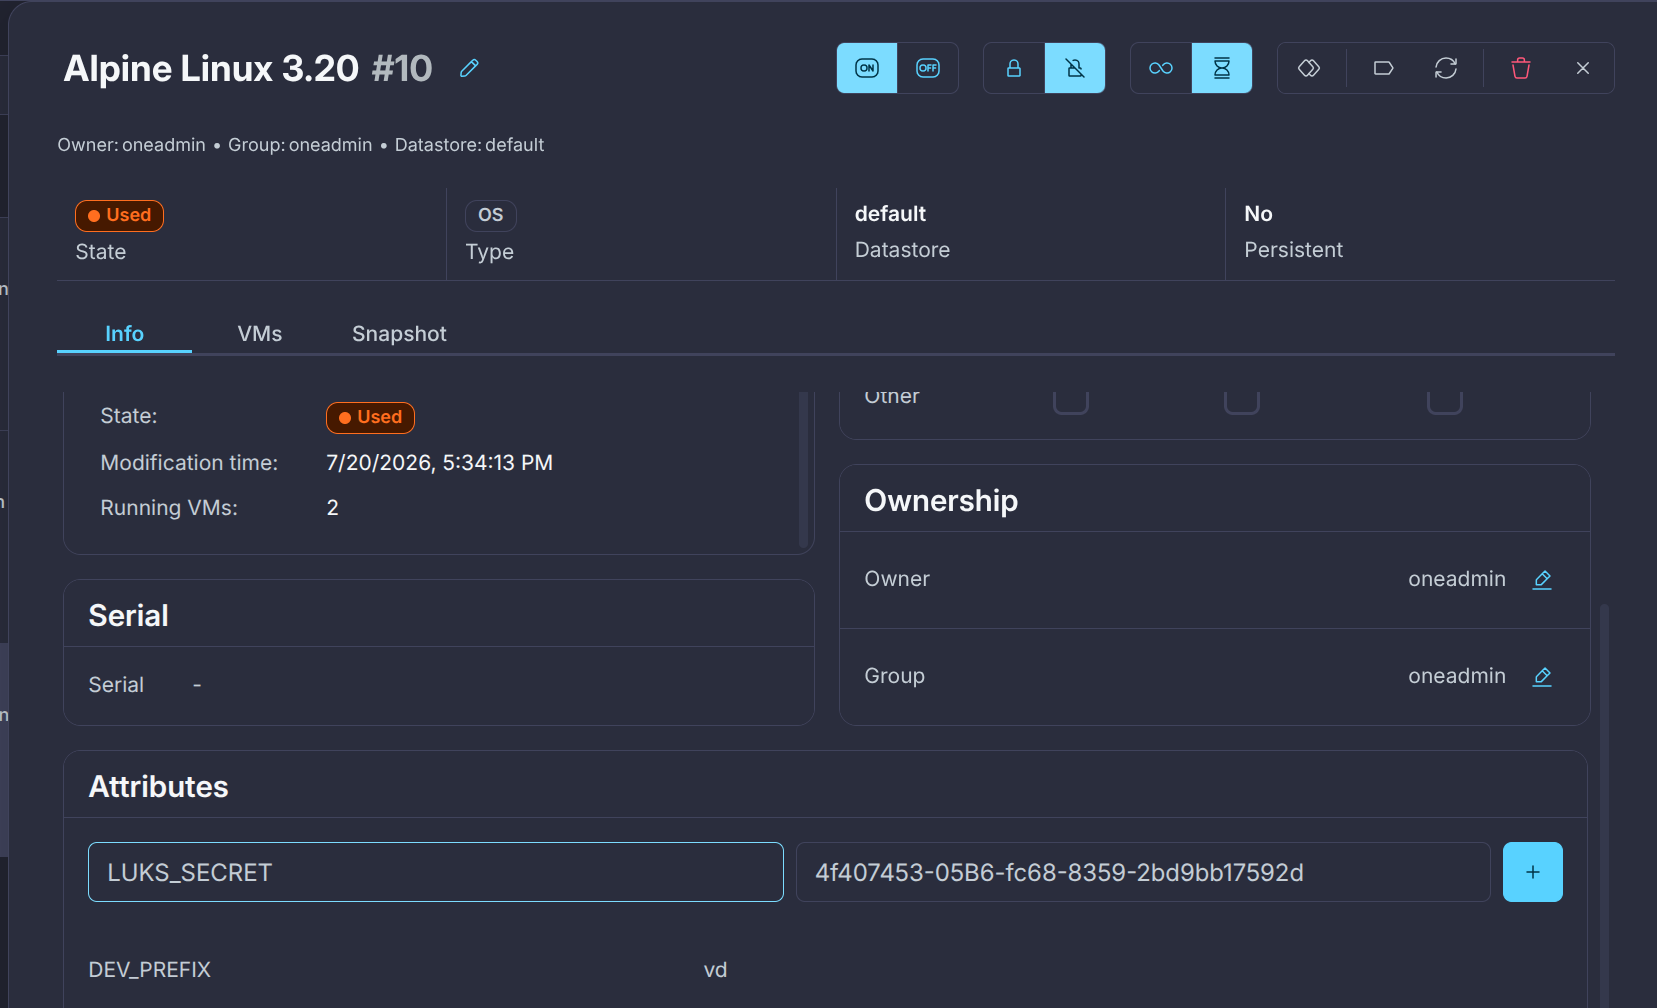1657x1008 pixels.
Task: Add the attribute with the plus button
Action: point(1533,872)
